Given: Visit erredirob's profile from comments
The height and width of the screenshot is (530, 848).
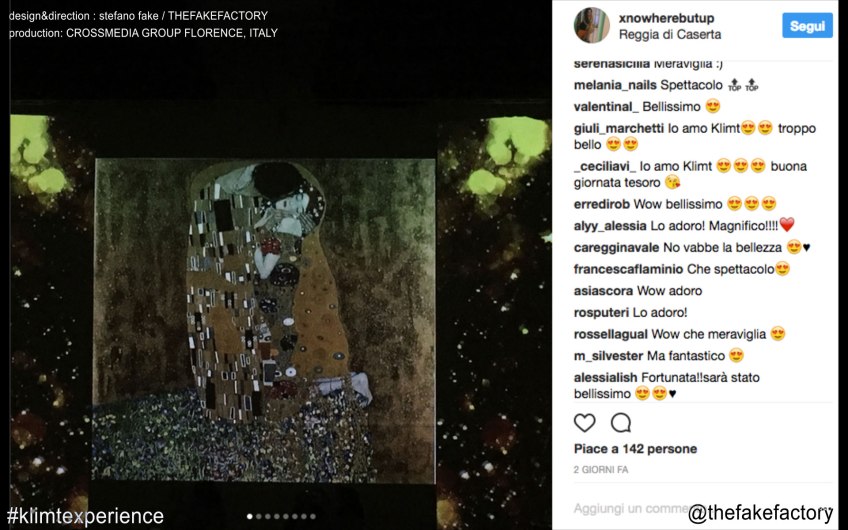Looking at the screenshot, I should pos(602,204).
